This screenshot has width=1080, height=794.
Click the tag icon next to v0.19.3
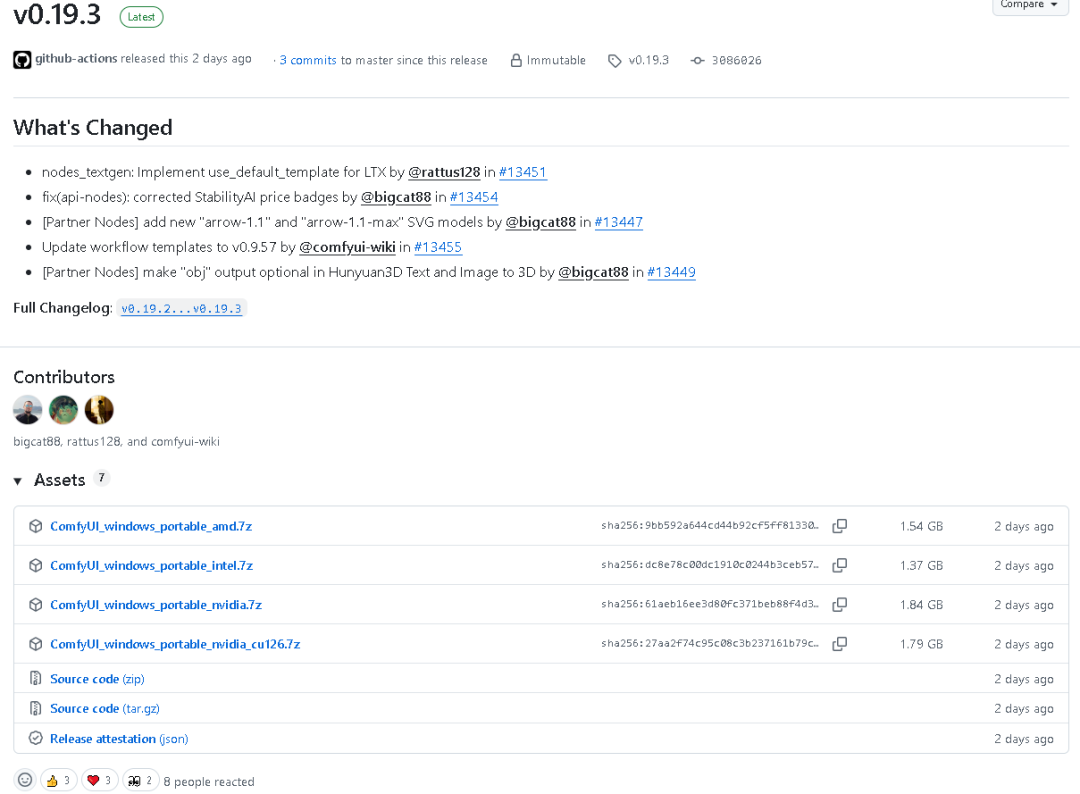[x=614, y=61]
